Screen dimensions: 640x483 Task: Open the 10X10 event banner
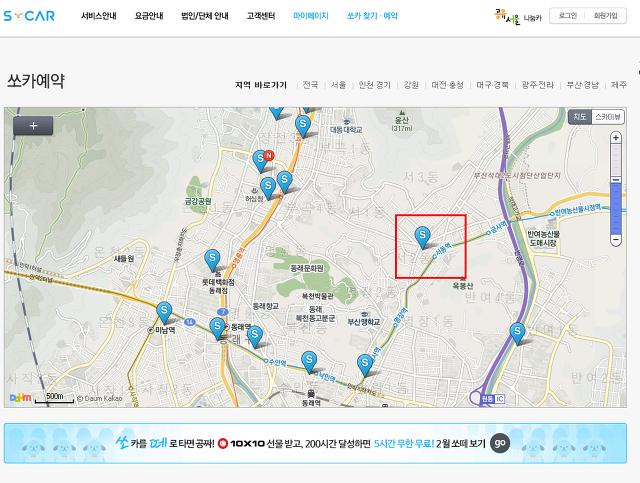click(315, 443)
